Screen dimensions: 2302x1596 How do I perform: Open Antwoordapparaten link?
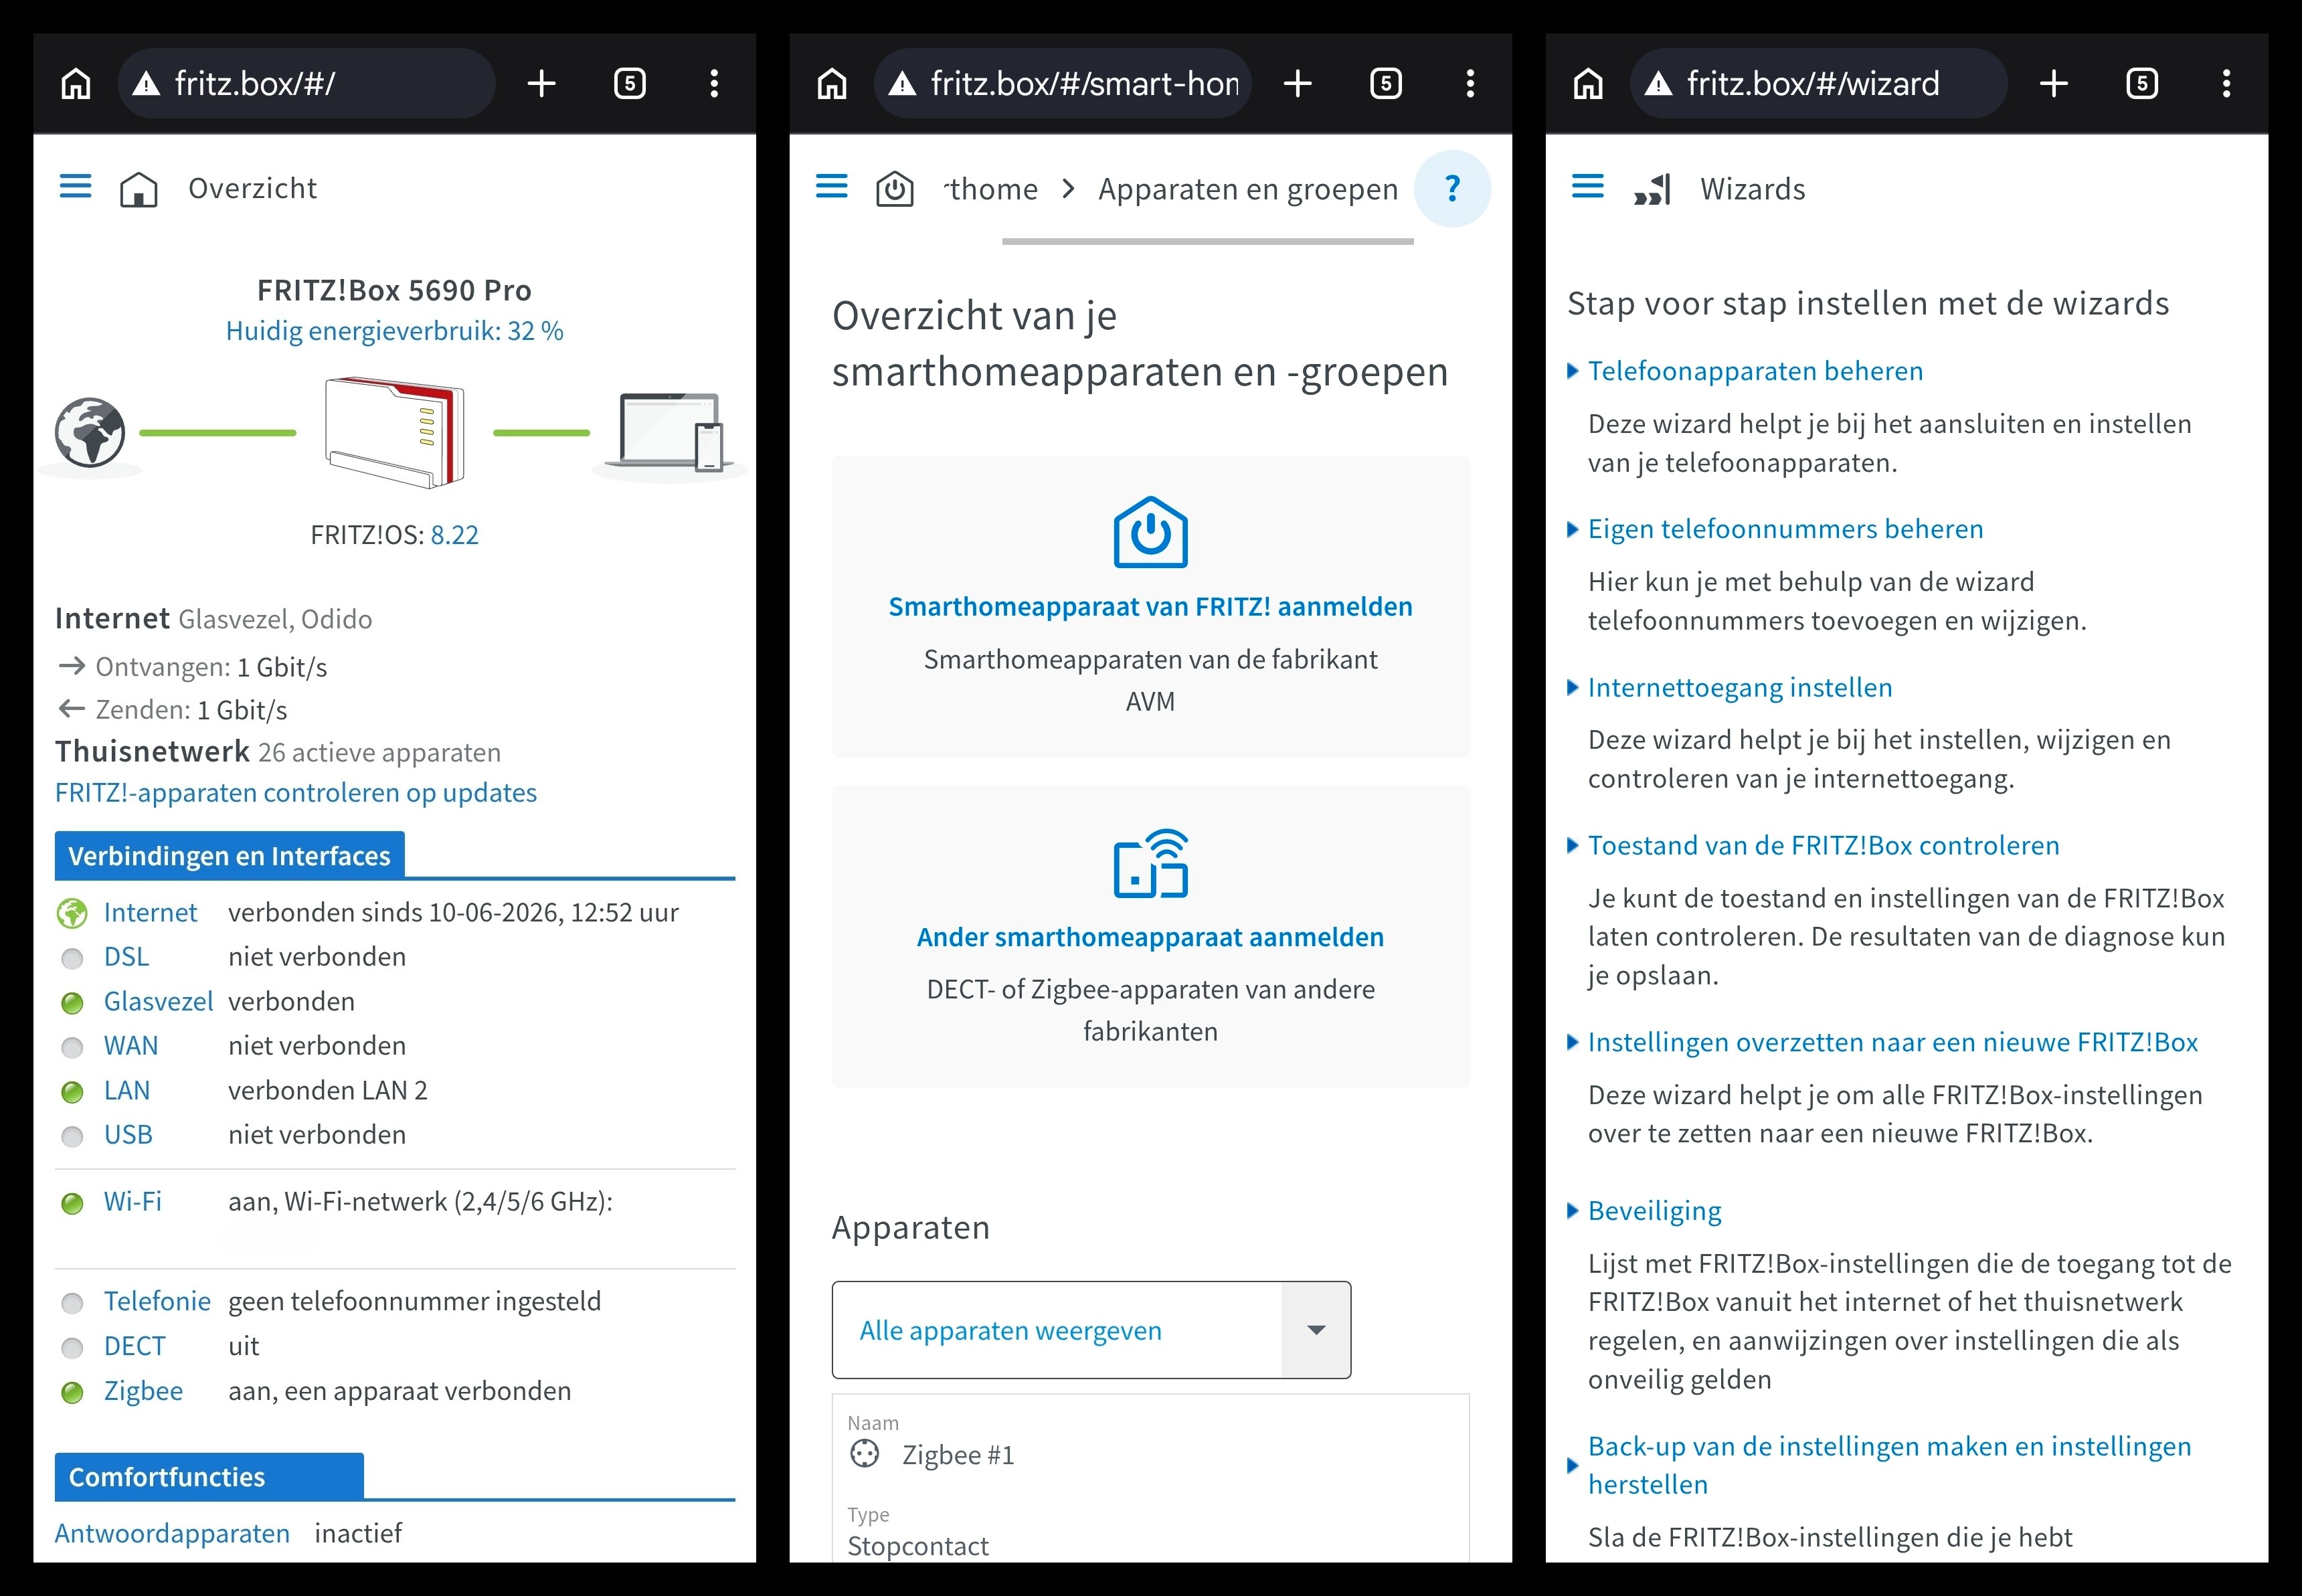click(172, 1534)
